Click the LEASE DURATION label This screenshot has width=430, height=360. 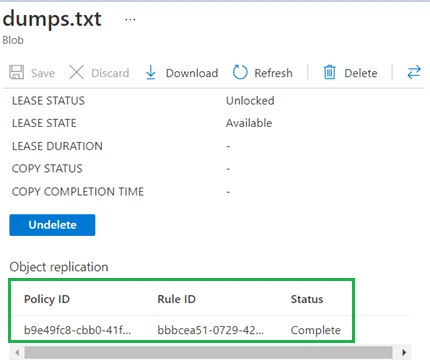click(x=57, y=146)
